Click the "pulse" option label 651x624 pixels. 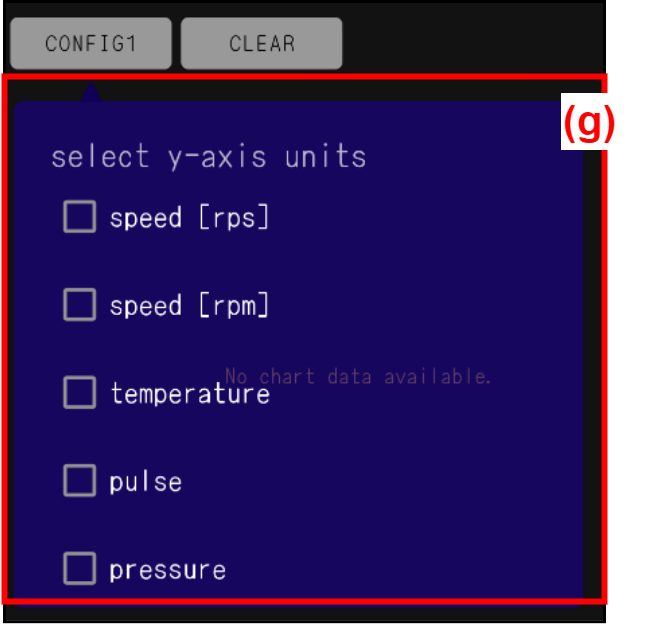coord(146,482)
